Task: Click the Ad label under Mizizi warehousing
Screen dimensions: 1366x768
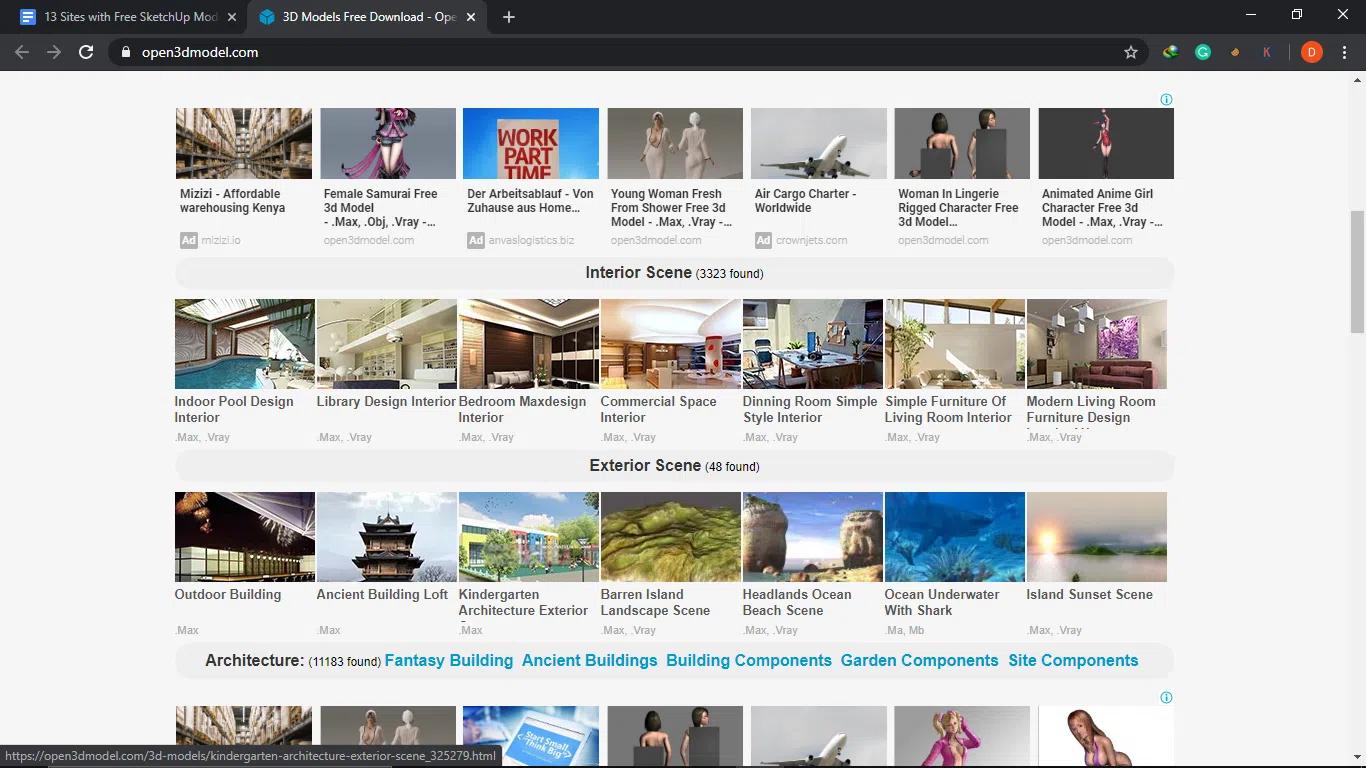Action: click(187, 240)
